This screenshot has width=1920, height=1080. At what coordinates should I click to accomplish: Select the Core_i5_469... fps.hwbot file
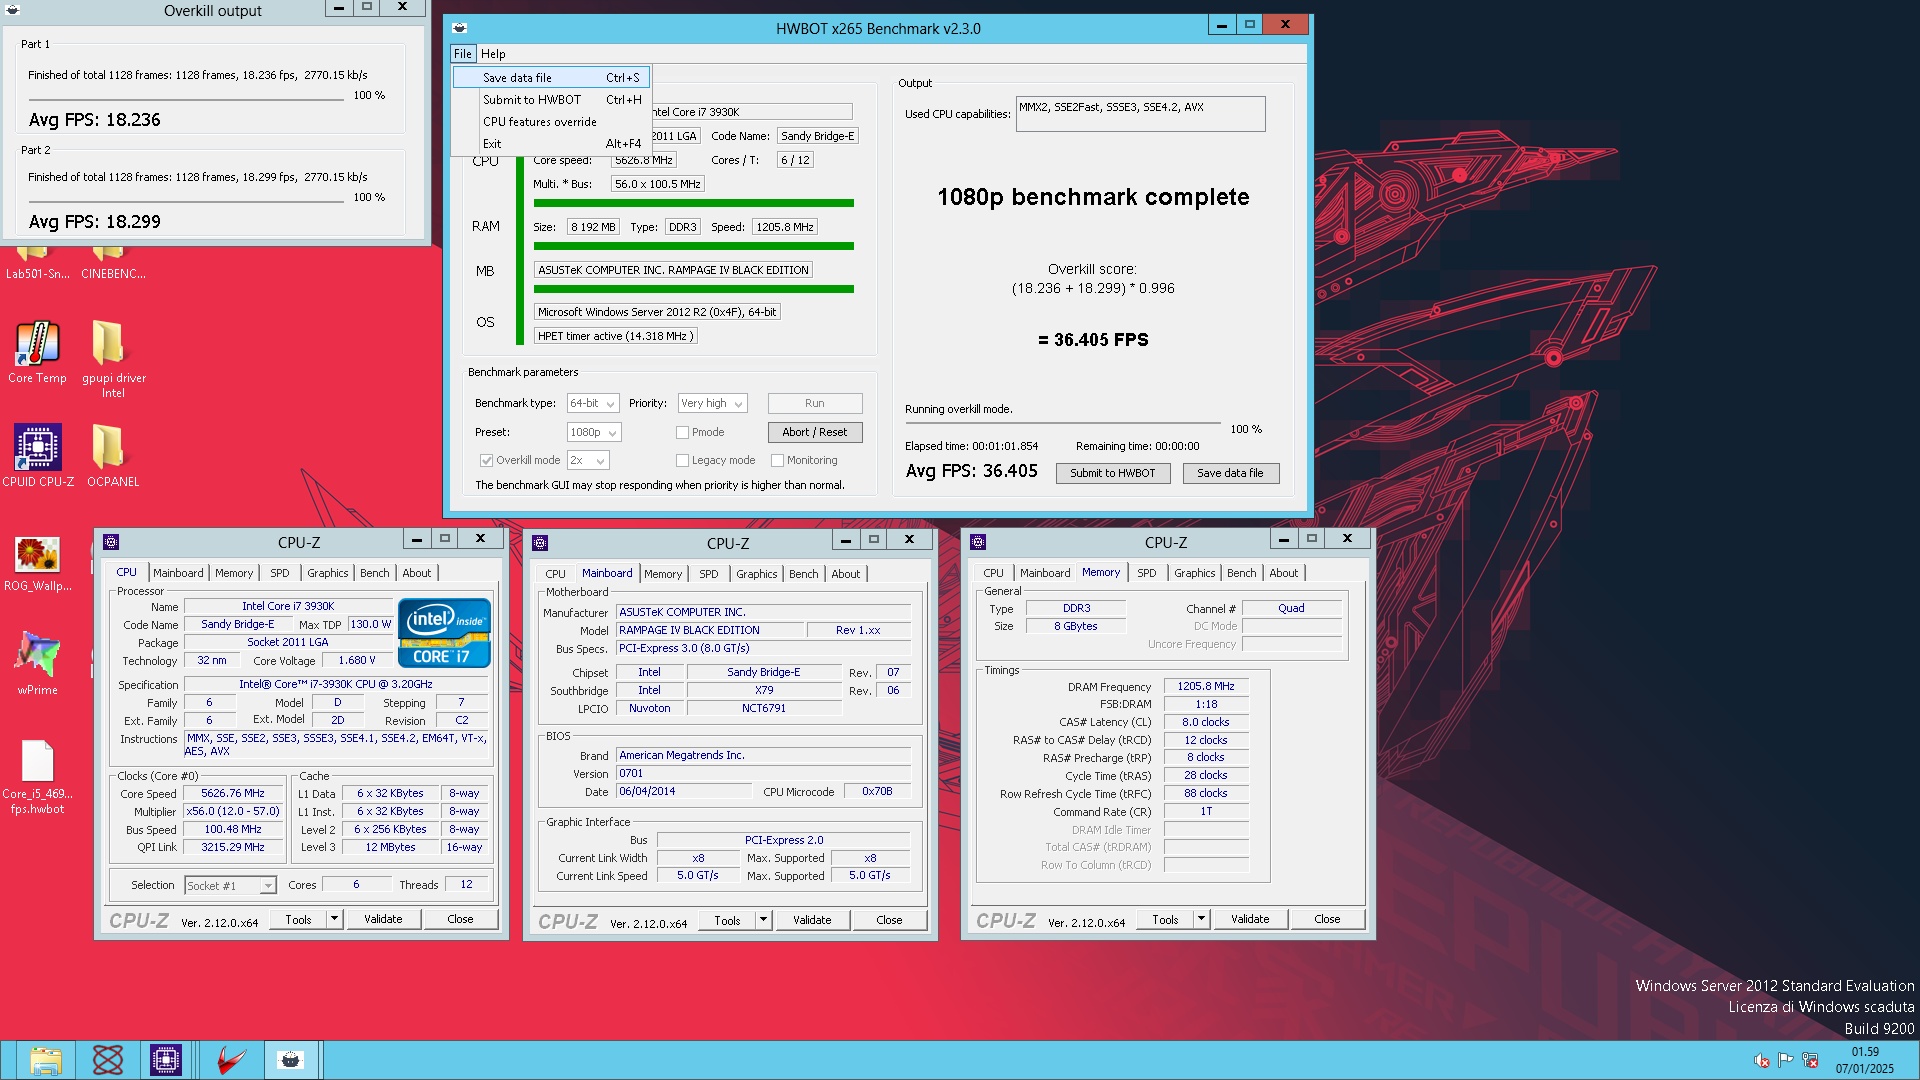pyautogui.click(x=37, y=777)
